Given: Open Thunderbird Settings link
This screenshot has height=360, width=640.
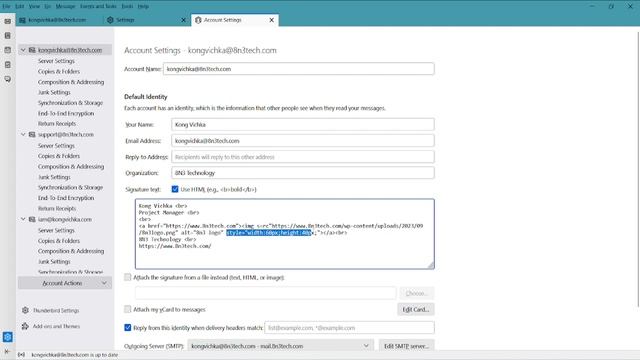Looking at the screenshot, I should pos(56,310).
